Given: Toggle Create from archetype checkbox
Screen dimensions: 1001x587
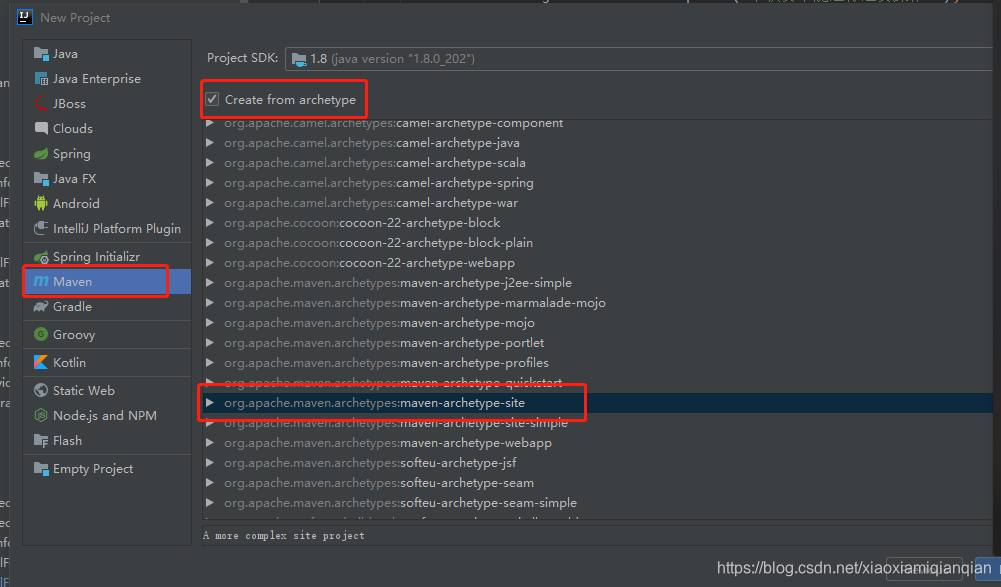Looking at the screenshot, I should 213,99.
